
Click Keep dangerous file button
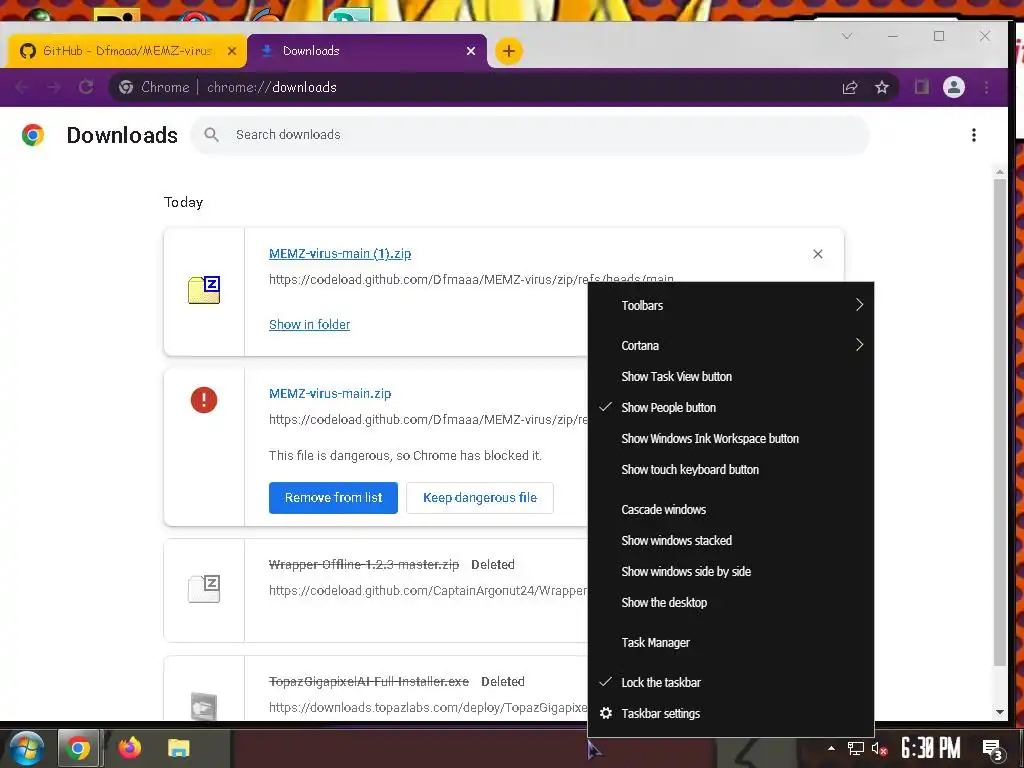(480, 498)
